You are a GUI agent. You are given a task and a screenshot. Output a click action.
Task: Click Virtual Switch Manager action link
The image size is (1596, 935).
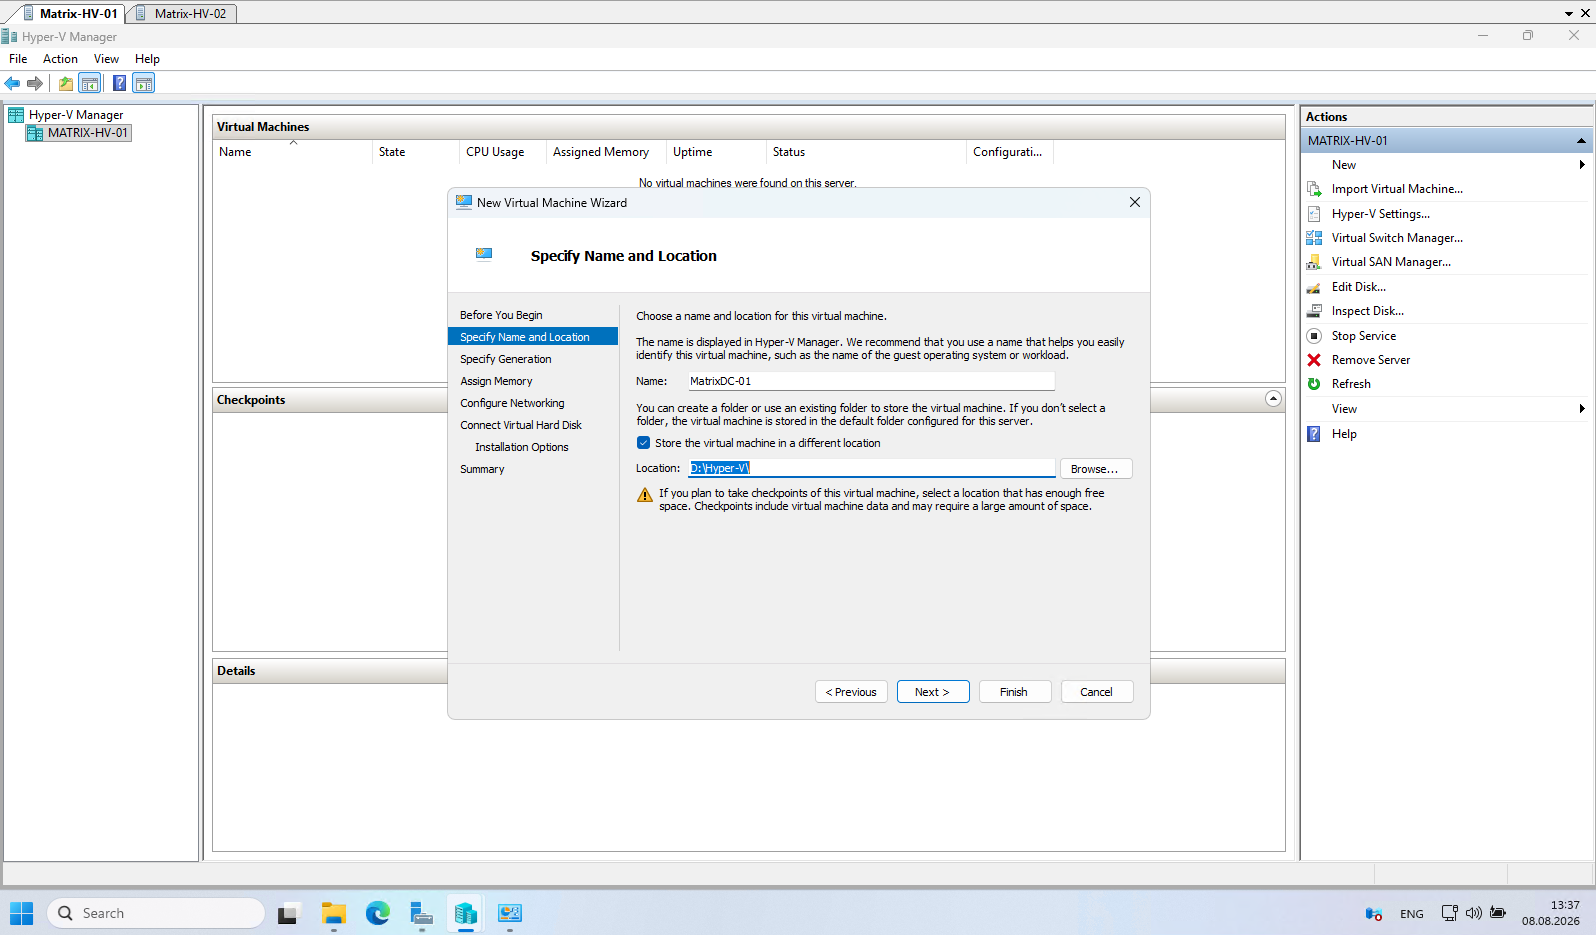click(x=1397, y=238)
